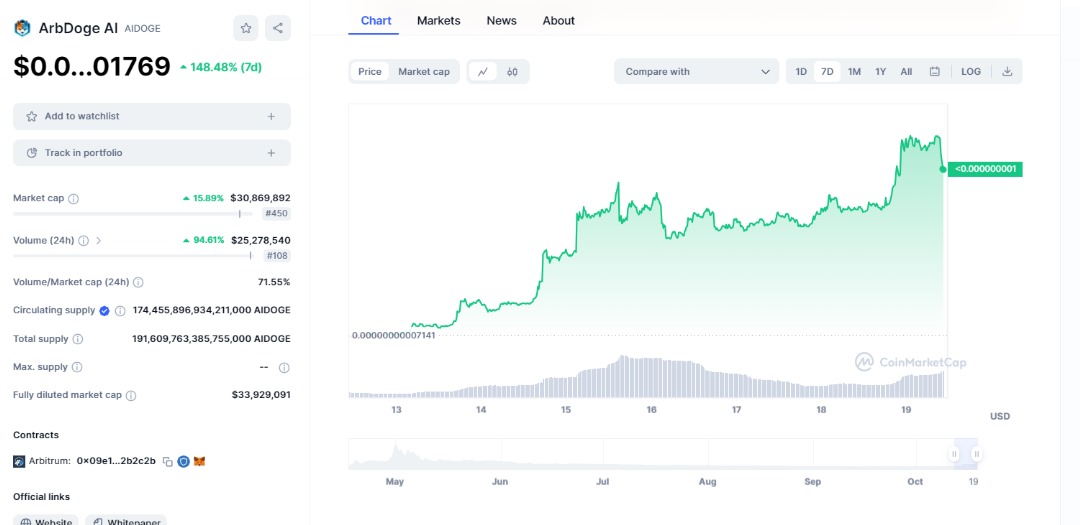Viewport: 1080px width, 525px height.
Task: Open Market cap info tooltip icon
Action: [74, 198]
